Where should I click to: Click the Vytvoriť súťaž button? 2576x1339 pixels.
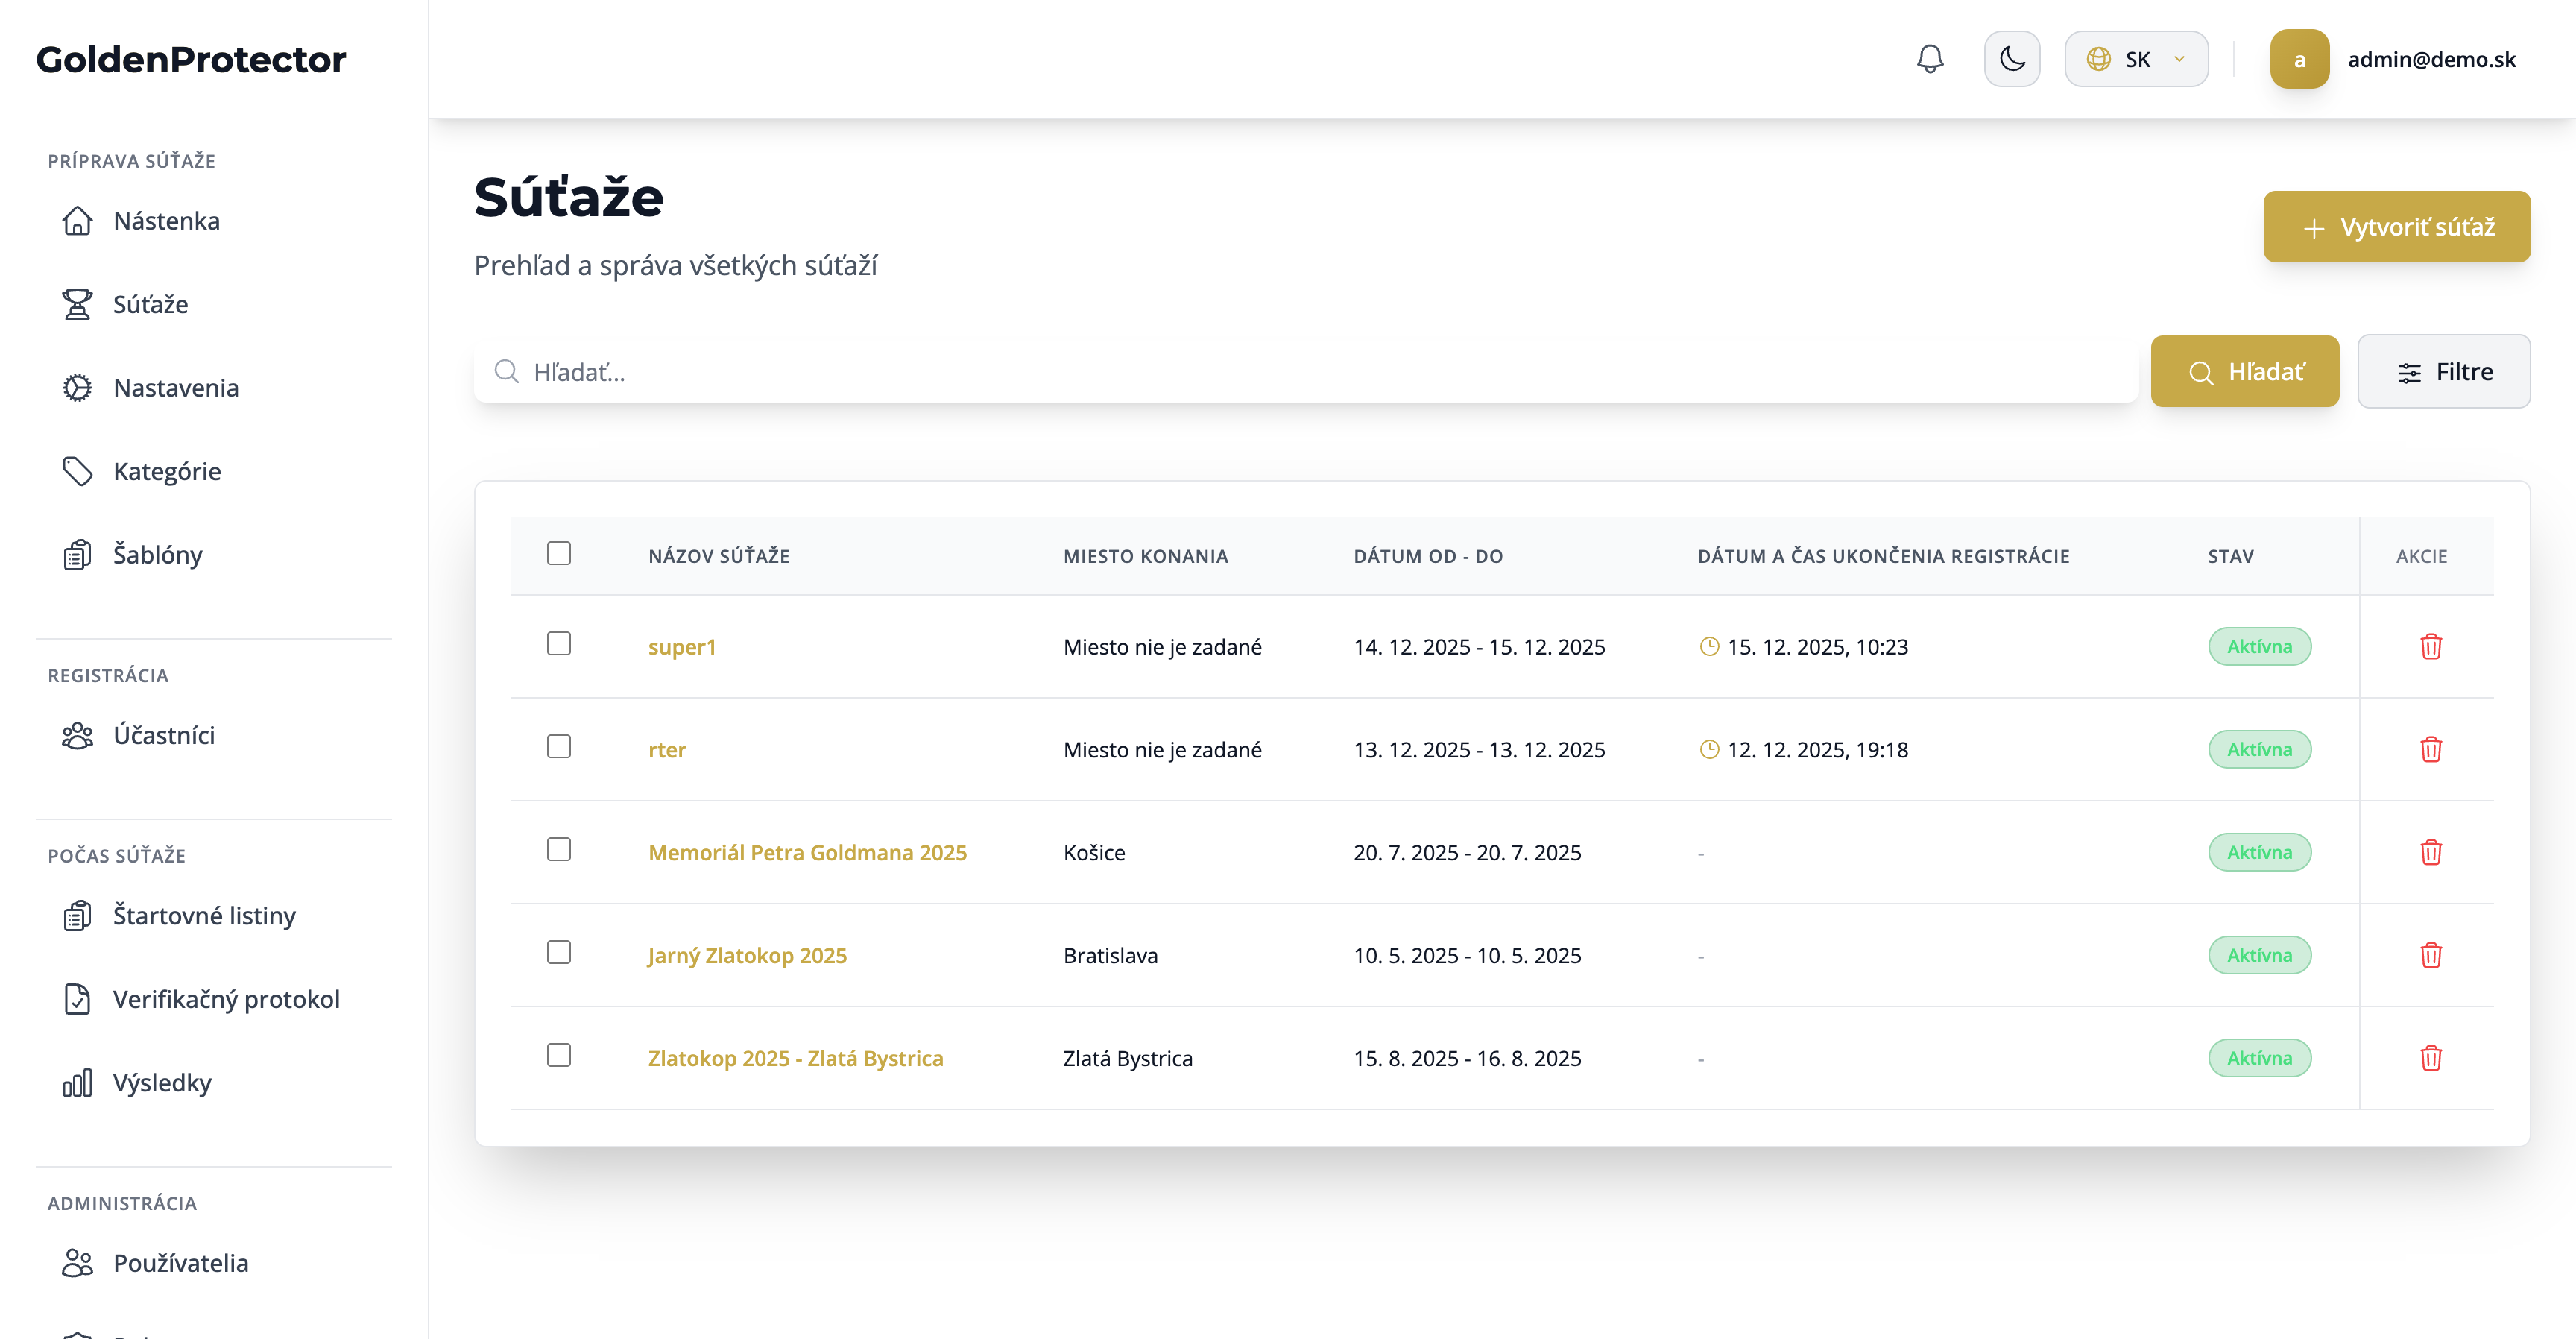tap(2396, 227)
